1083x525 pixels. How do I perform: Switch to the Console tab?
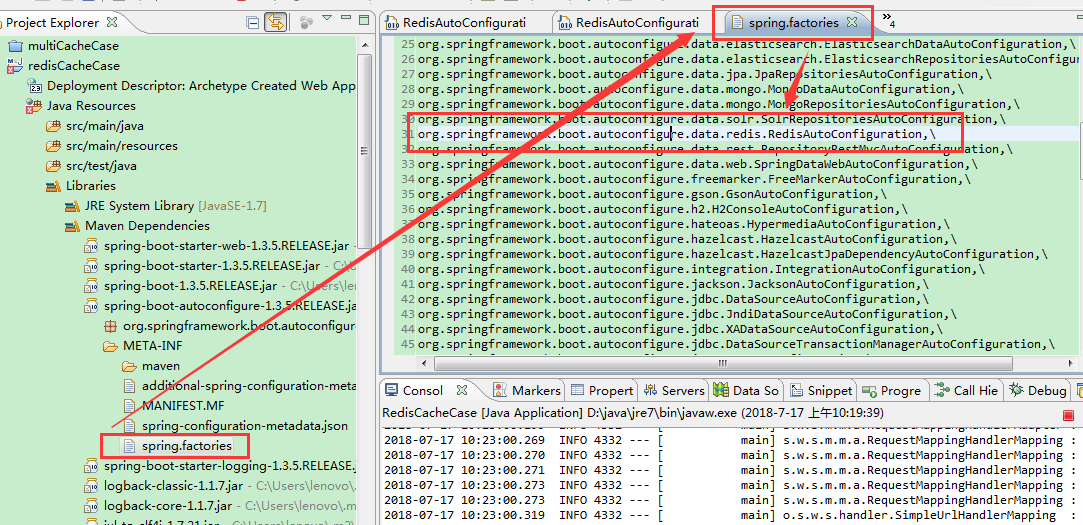[x=423, y=390]
